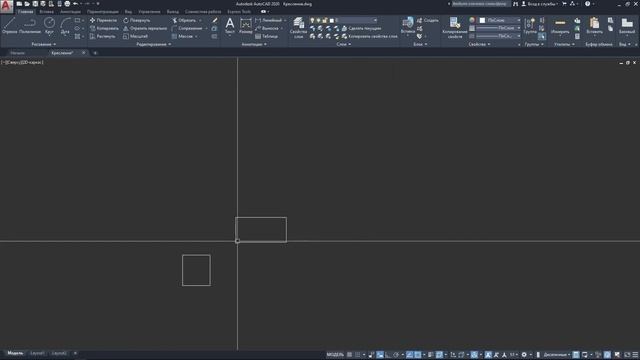This screenshot has width=640, height=360.
Task: Click the МОДЕЛЬ status bar button
Action: [335, 355]
